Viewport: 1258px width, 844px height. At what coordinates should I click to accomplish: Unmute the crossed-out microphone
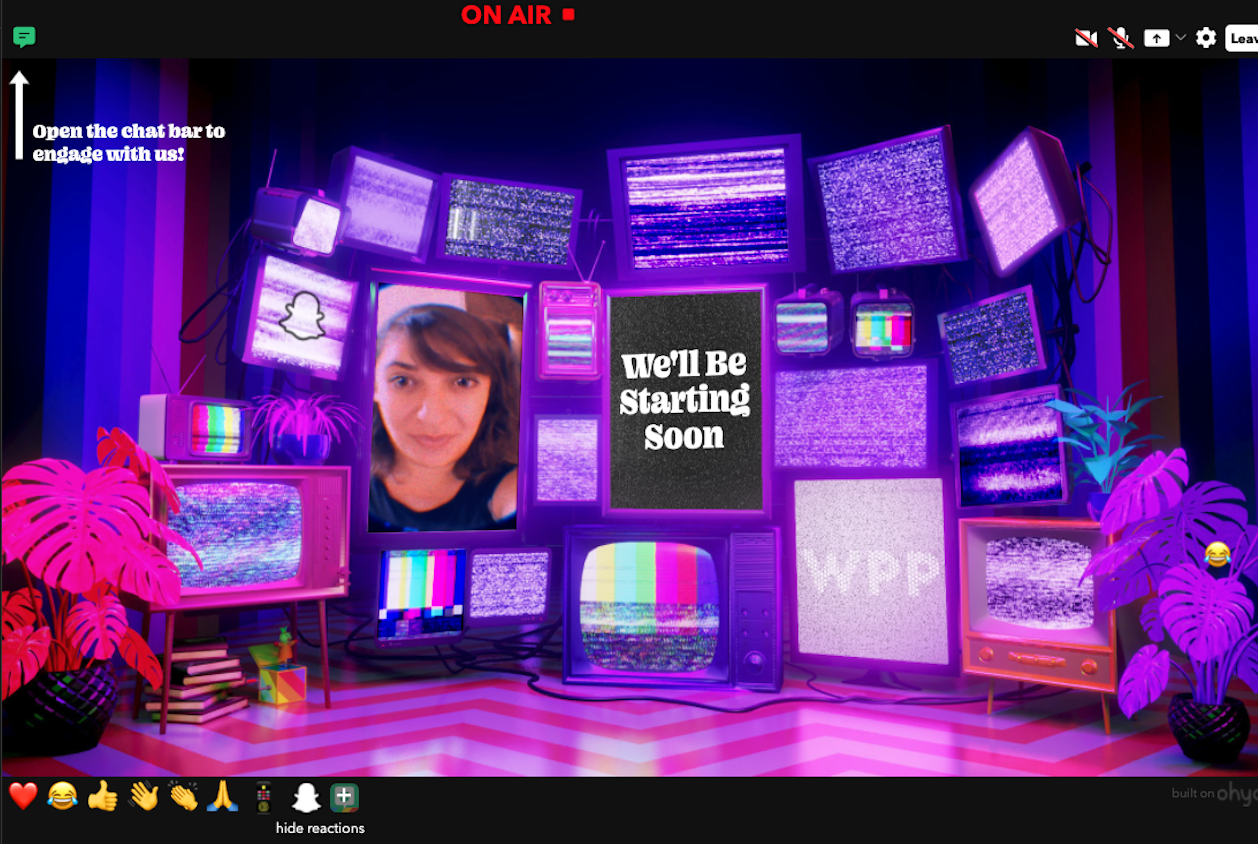coord(1121,38)
